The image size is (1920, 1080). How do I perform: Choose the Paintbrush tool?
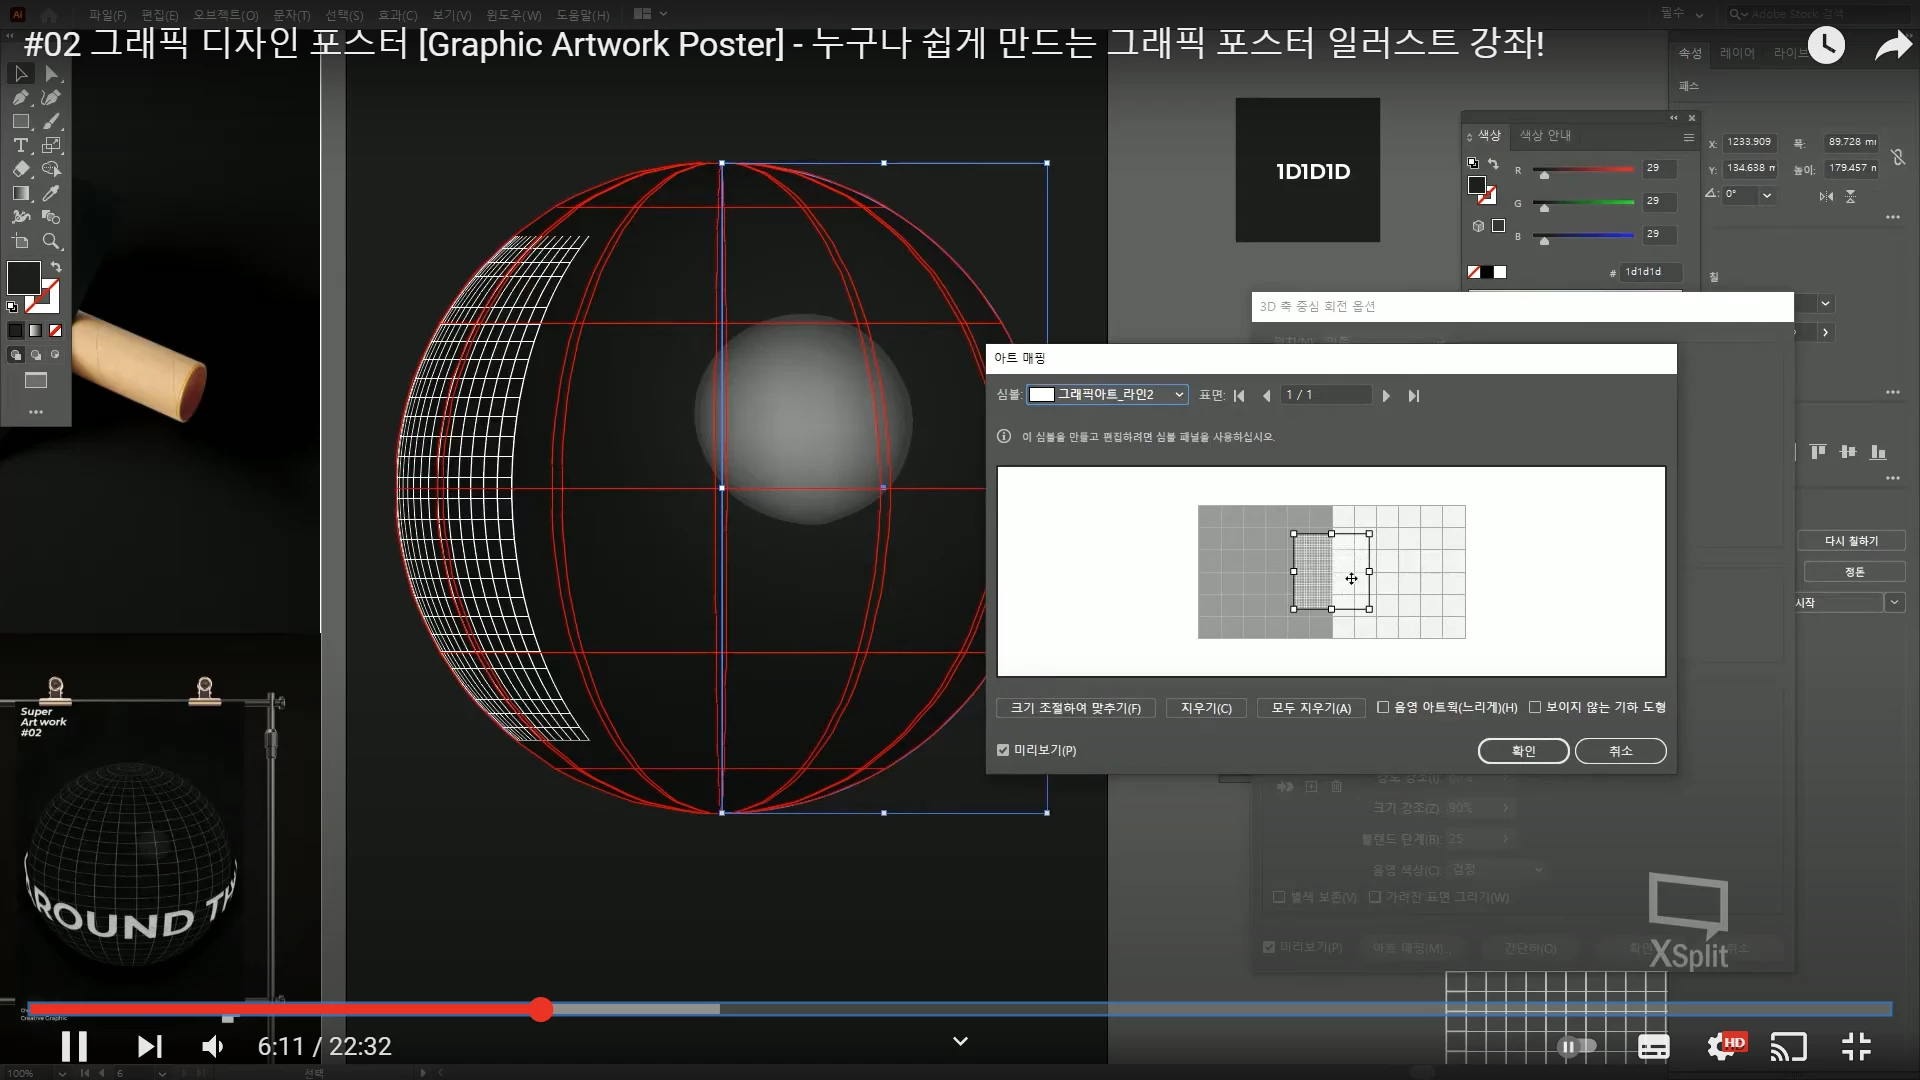(52, 122)
